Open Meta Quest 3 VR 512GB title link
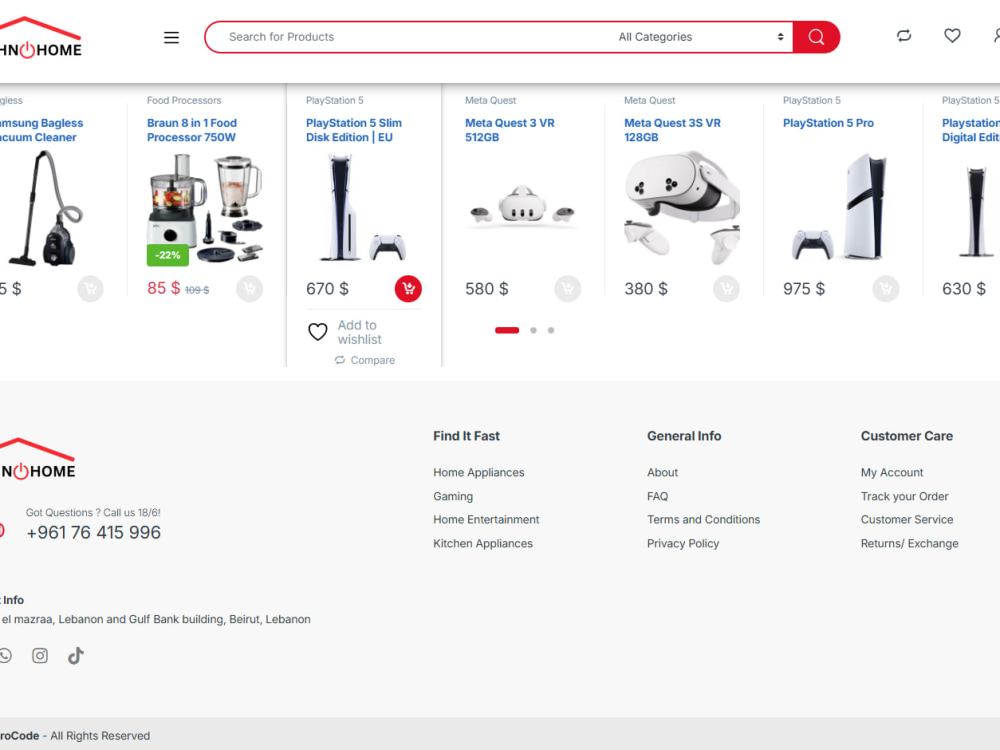1000x750 pixels. click(510, 130)
